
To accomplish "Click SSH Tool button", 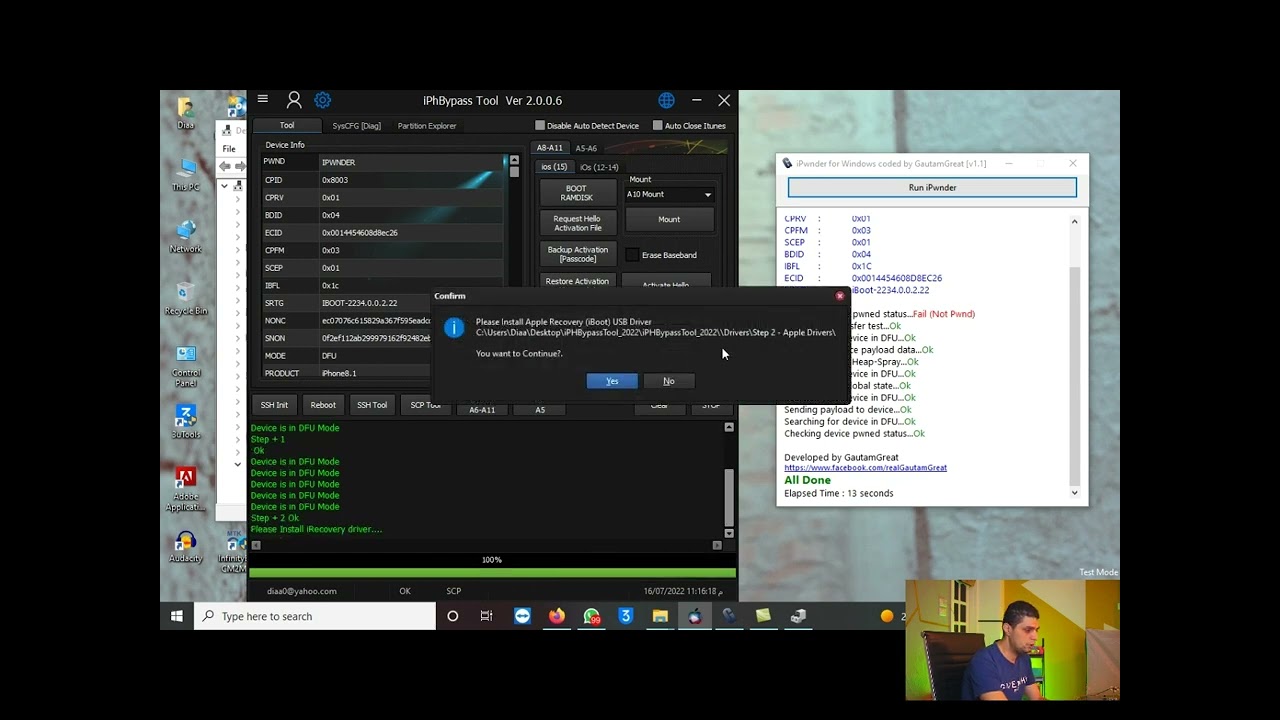I will (372, 405).
